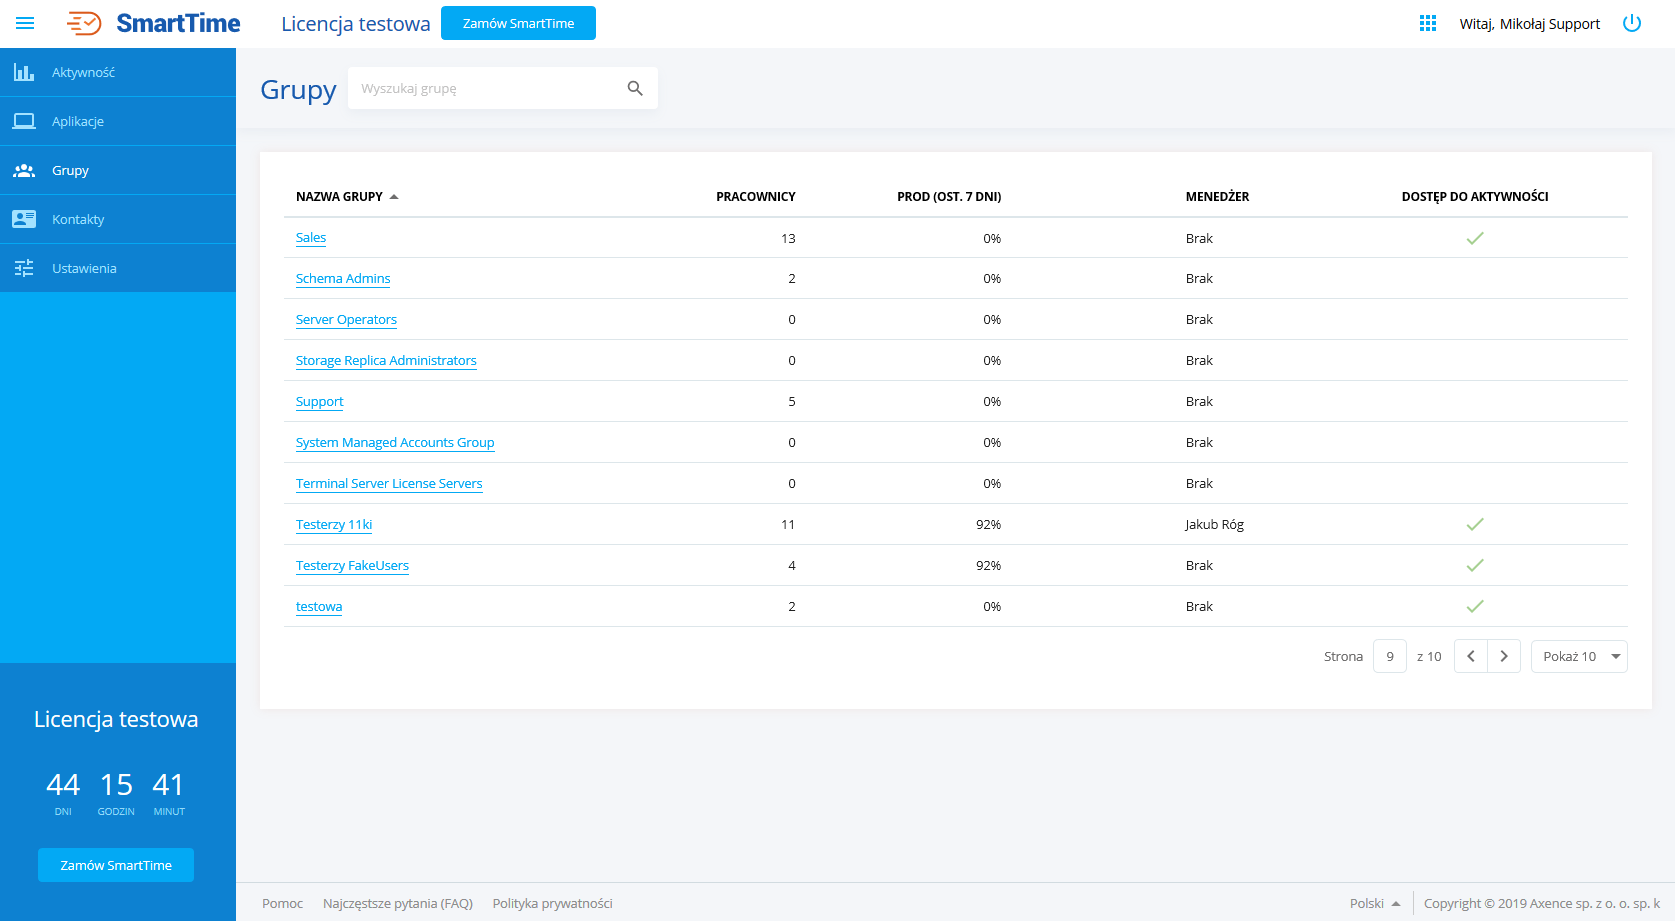1675x921 pixels.
Task: Click the Ustawienia sliders icon
Action: [x=24, y=268]
